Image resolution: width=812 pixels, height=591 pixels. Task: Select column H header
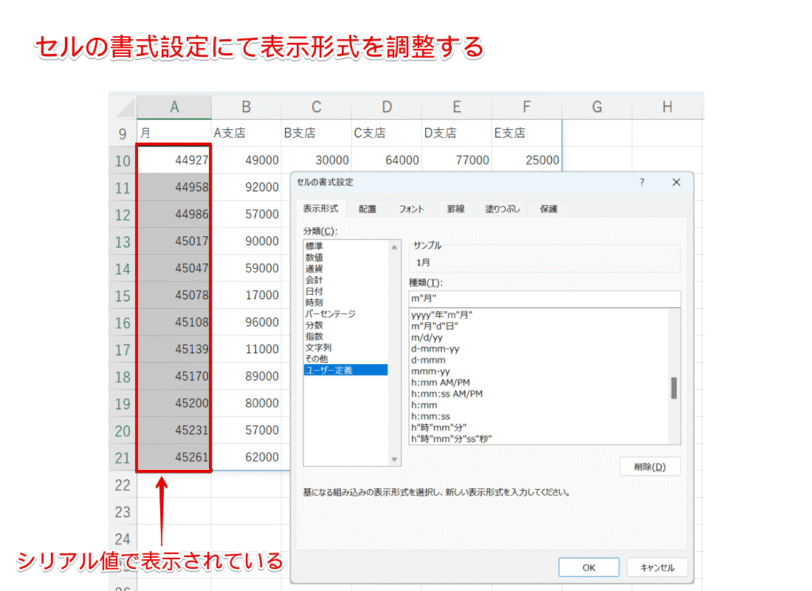pyautogui.click(x=668, y=107)
